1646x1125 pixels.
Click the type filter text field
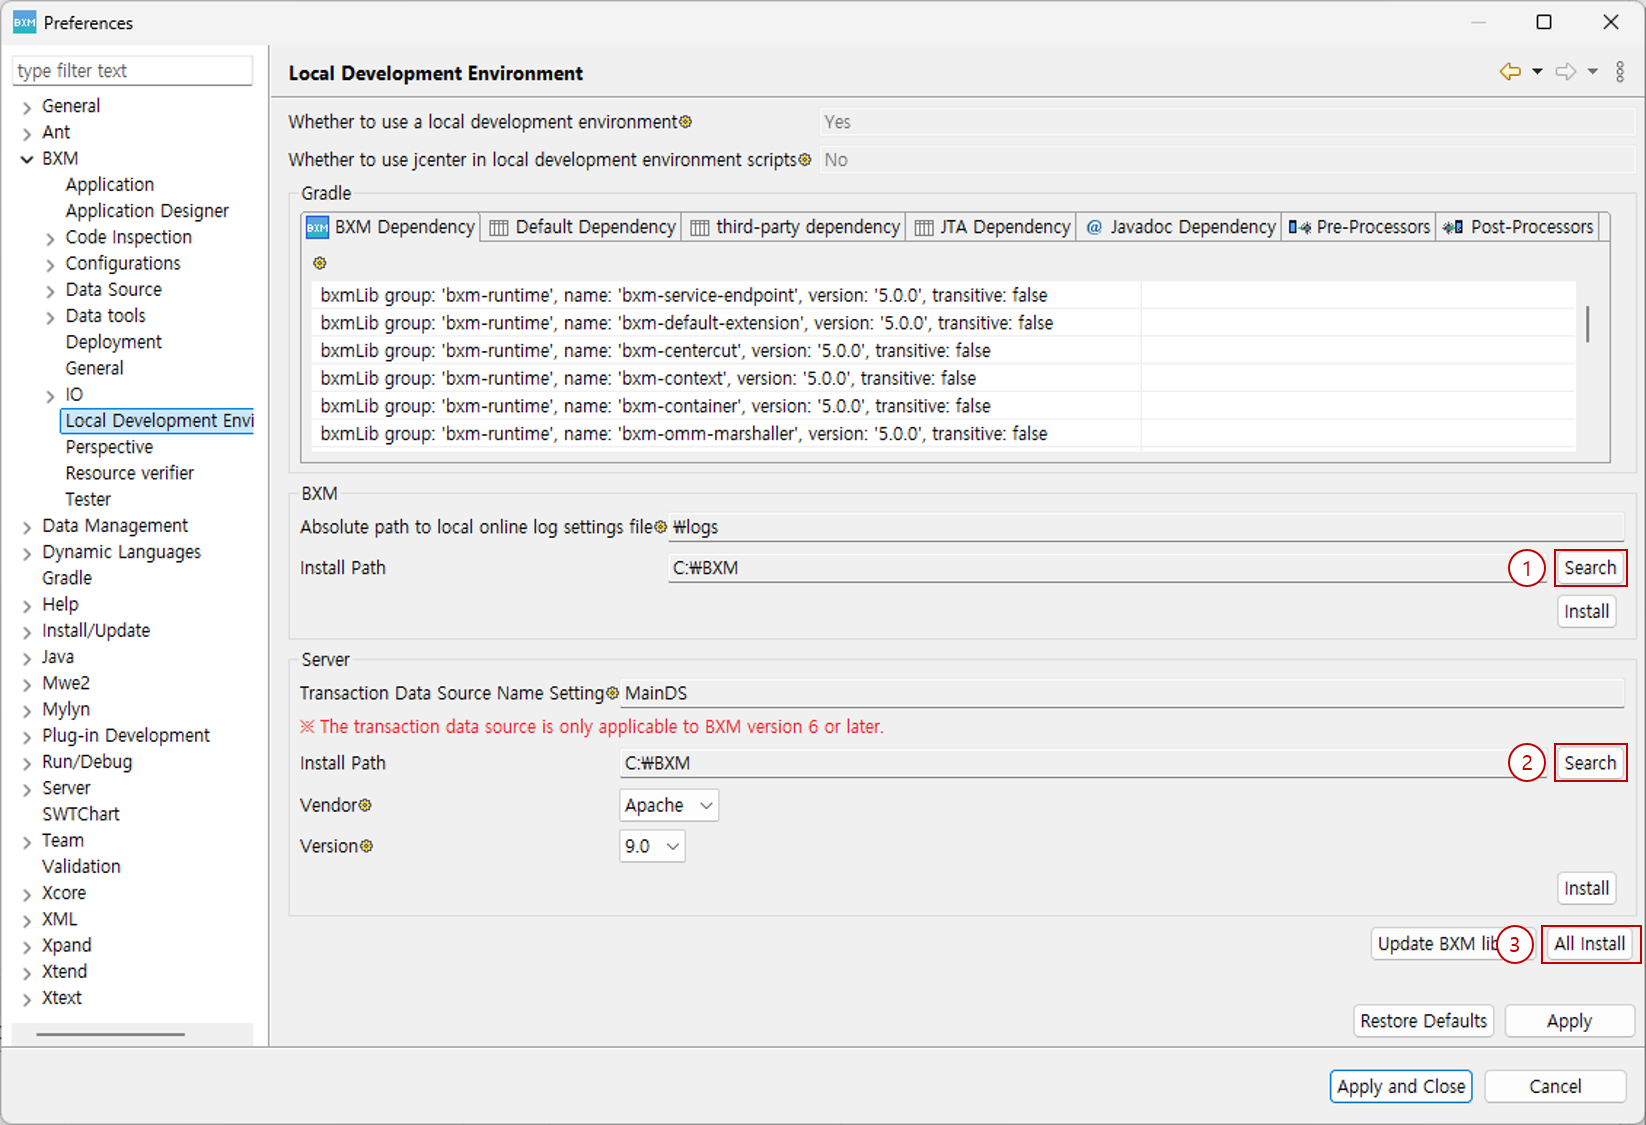[x=132, y=70]
